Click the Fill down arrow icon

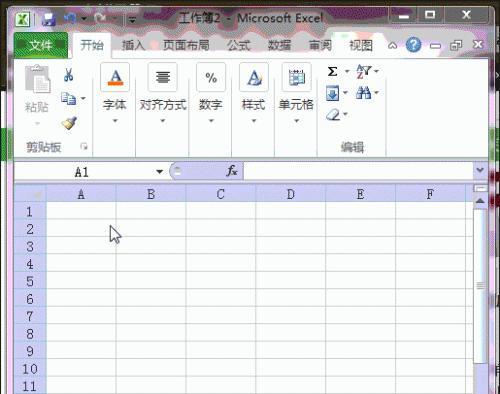click(x=333, y=93)
